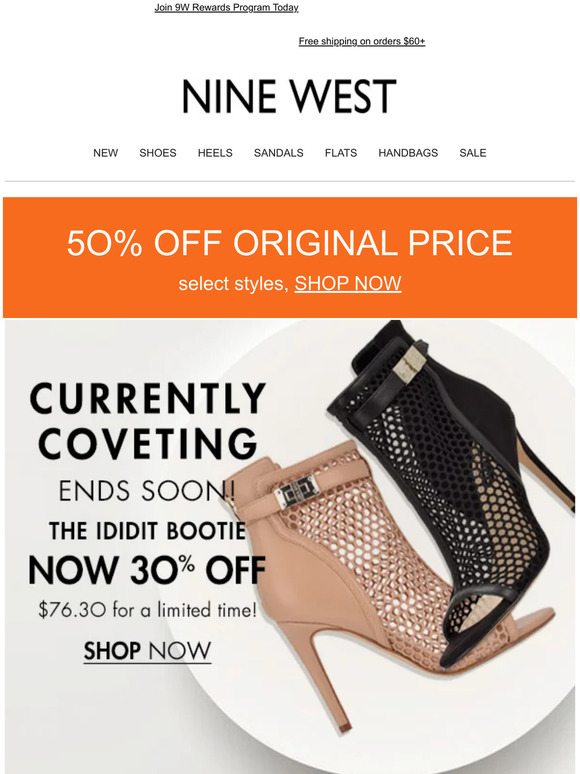Go to the SALE section
The image size is (580, 774).
click(x=472, y=153)
